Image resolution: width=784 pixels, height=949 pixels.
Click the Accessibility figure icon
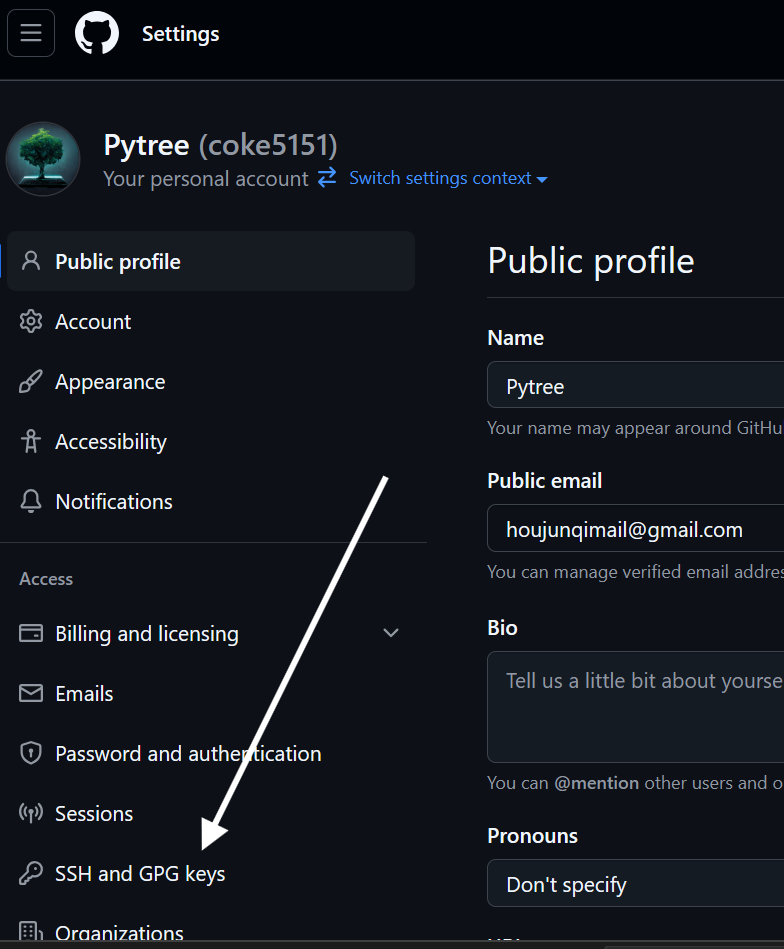point(31,441)
